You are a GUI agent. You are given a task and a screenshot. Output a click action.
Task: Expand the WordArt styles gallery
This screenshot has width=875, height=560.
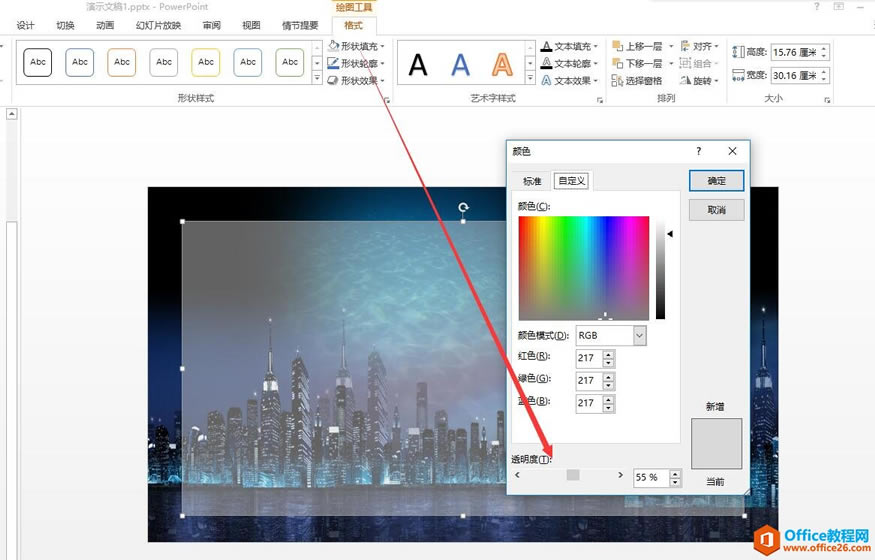[531, 79]
